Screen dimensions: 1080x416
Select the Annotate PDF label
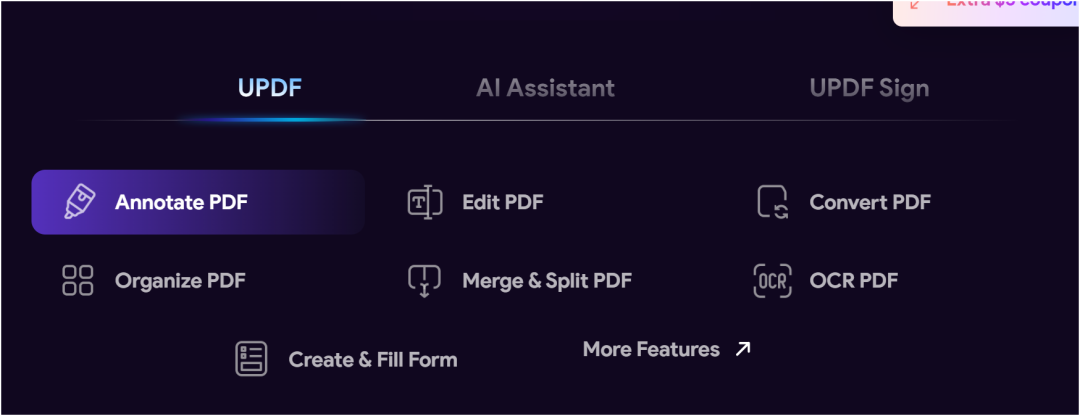181,202
